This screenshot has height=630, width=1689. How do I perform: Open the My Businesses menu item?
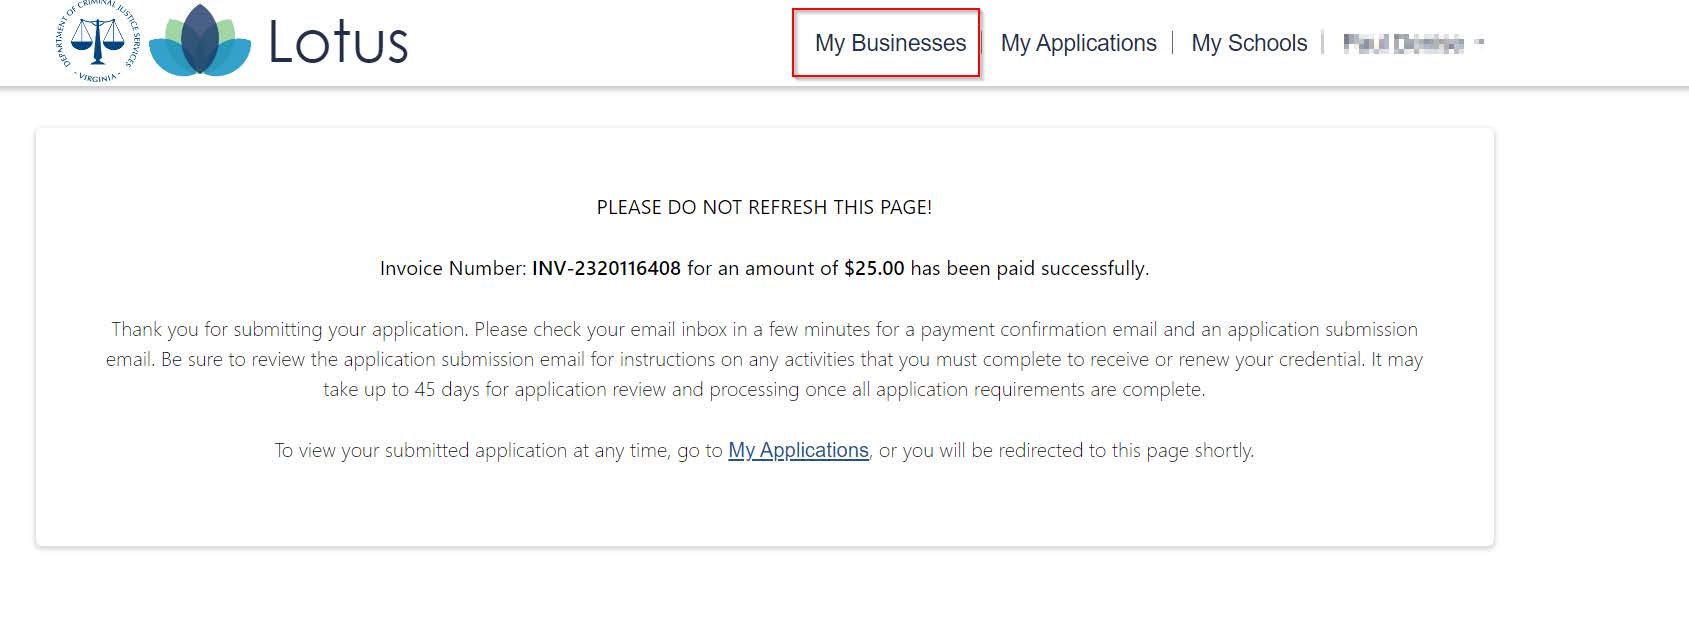889,43
